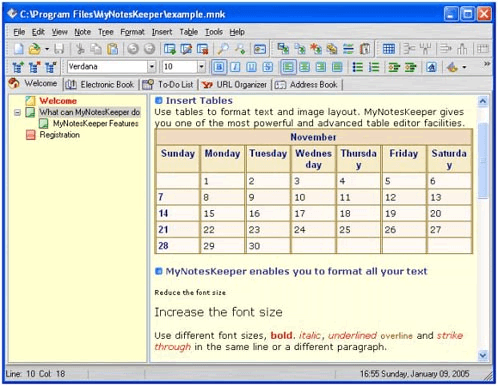Click the Find magnifier icon
498x386 pixels.
pyautogui.click(x=223, y=49)
